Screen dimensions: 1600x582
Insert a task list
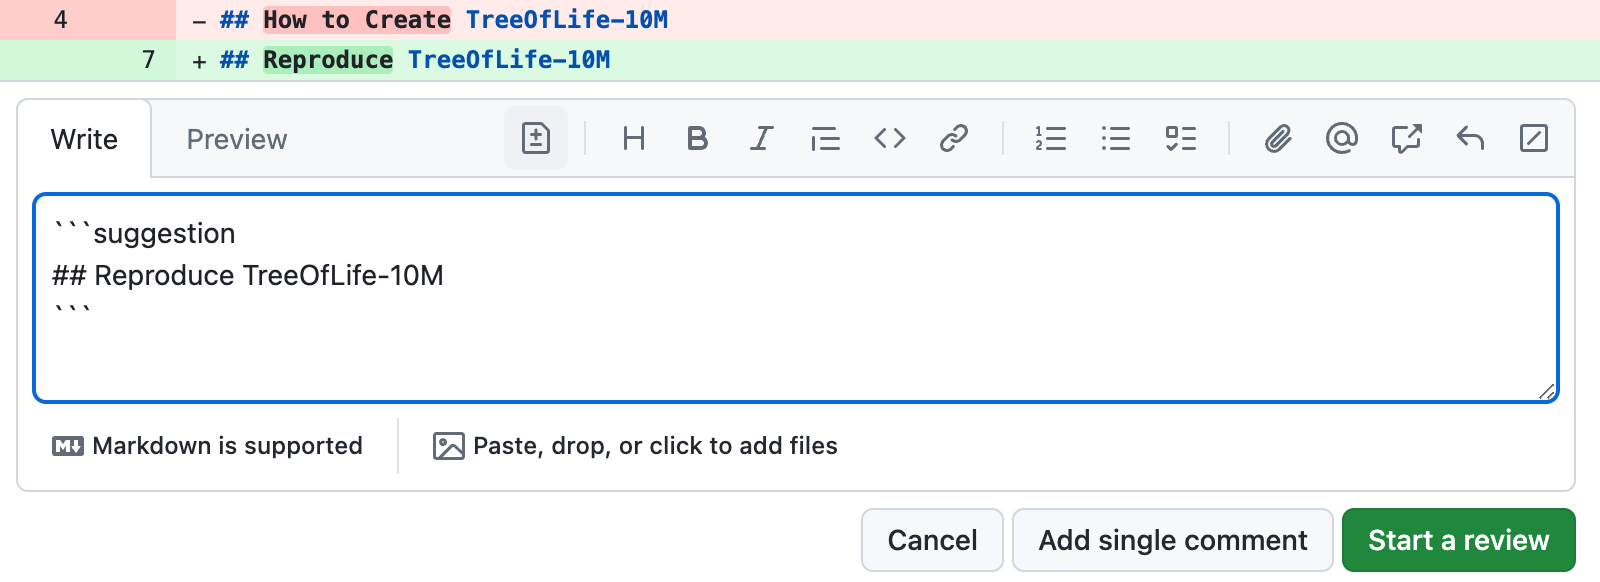pyautogui.click(x=1180, y=138)
